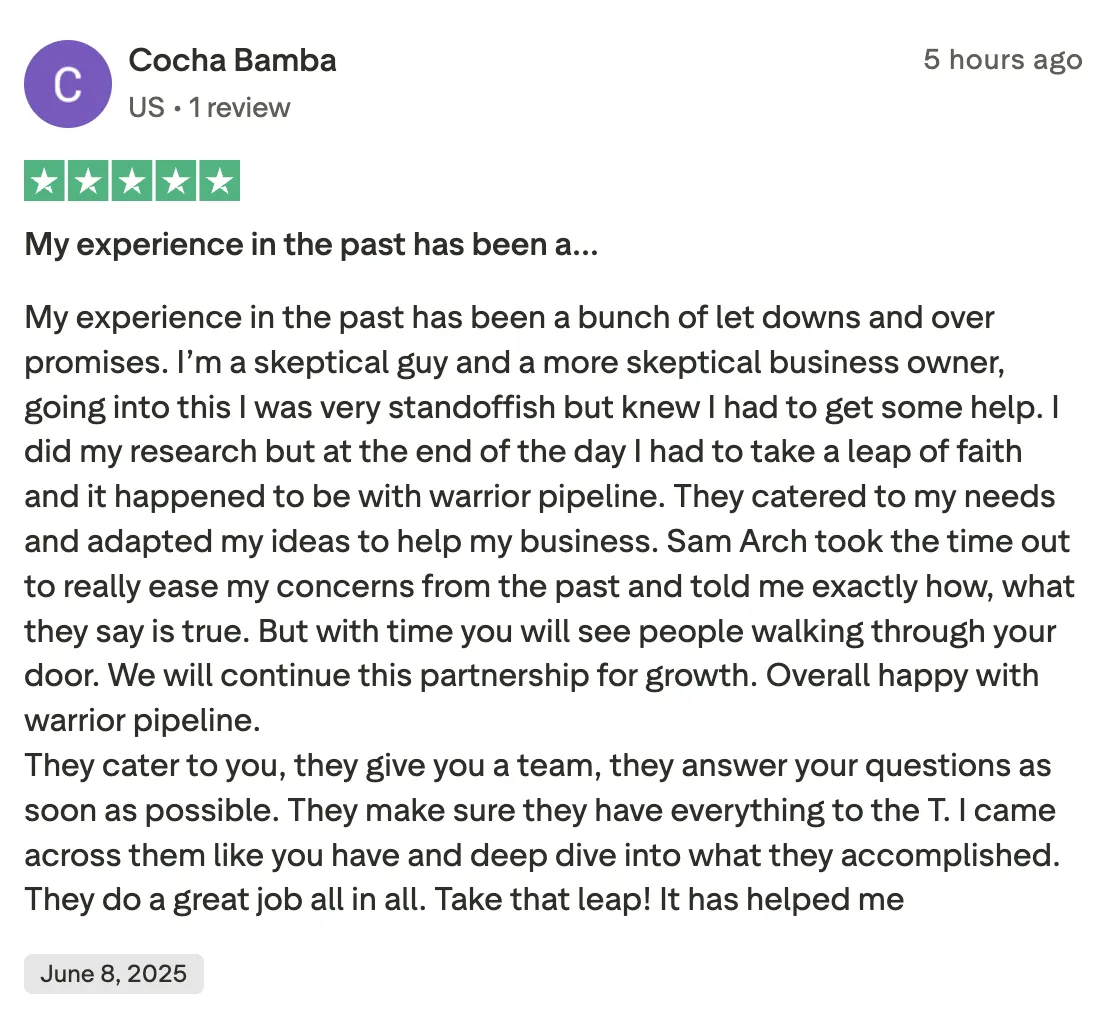This screenshot has width=1114, height=1018.
Task: Click the first green rating star
Action: (x=45, y=180)
